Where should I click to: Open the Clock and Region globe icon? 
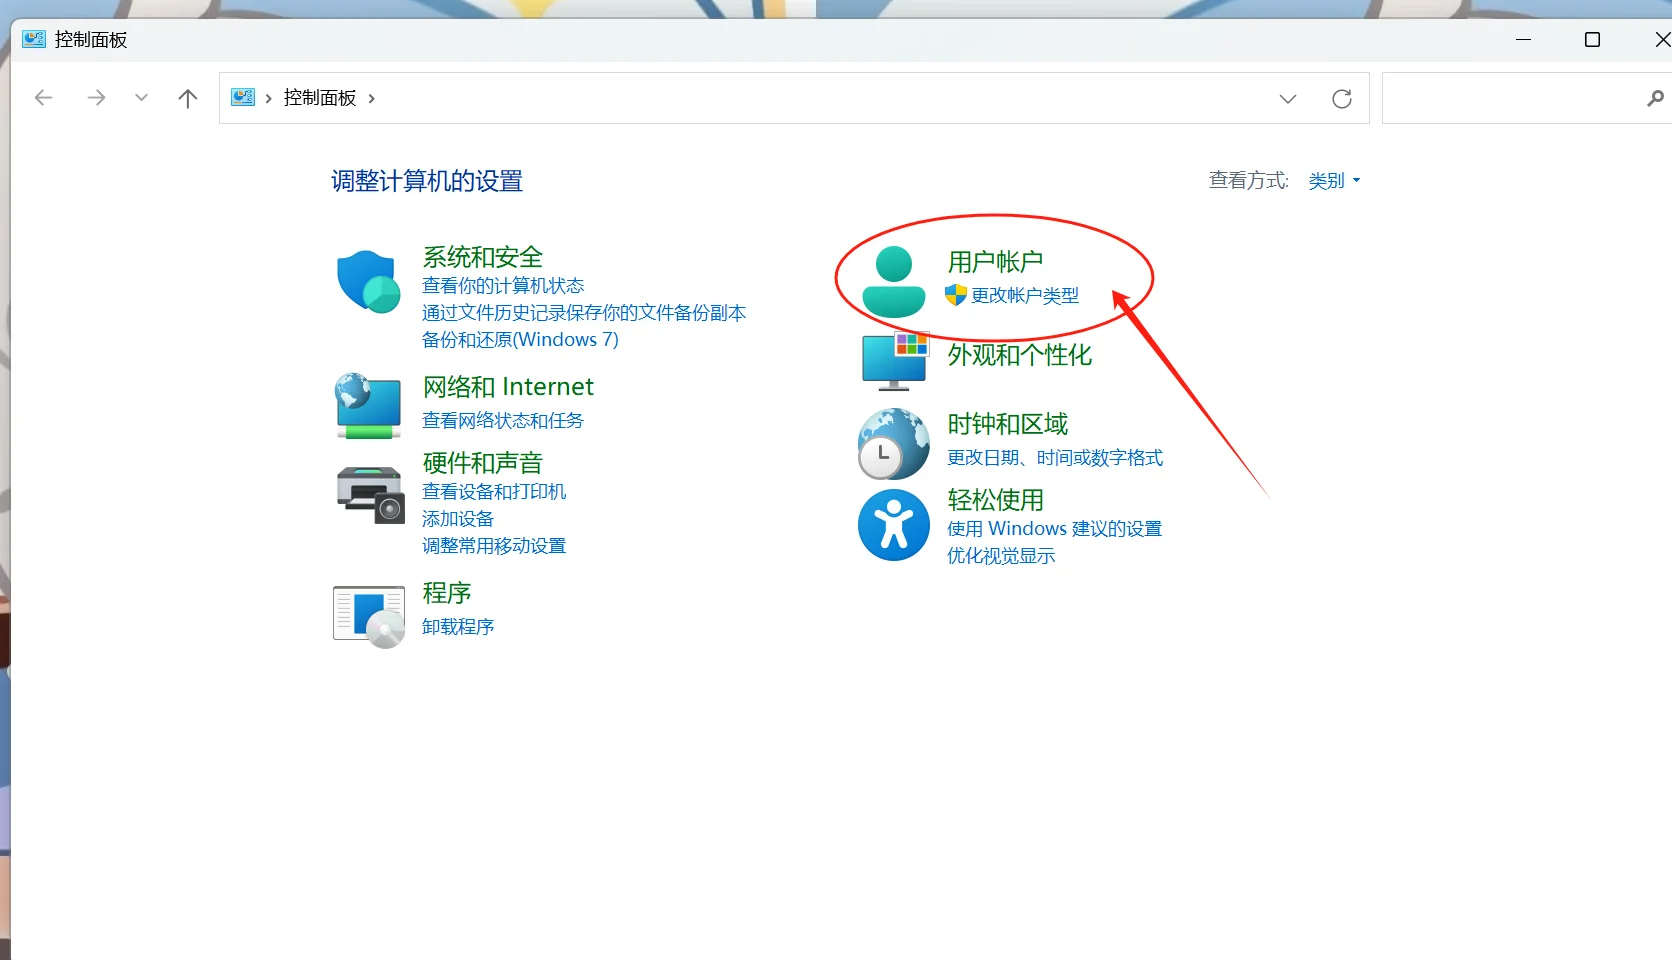pos(894,444)
